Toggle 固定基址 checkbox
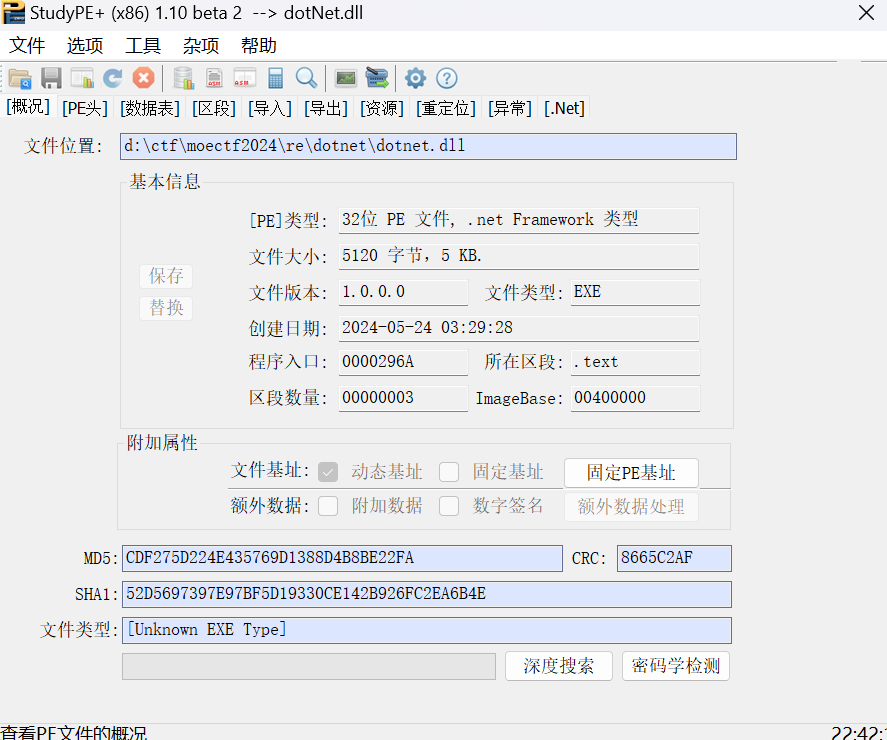This screenshot has height=740, width=887. [x=449, y=472]
